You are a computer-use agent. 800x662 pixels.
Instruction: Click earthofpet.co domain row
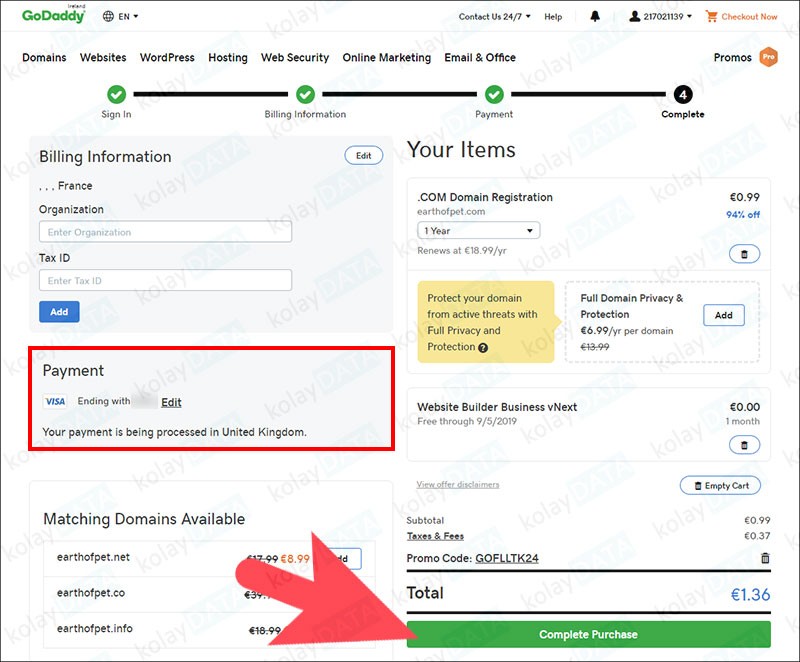pyautogui.click(x=209, y=594)
